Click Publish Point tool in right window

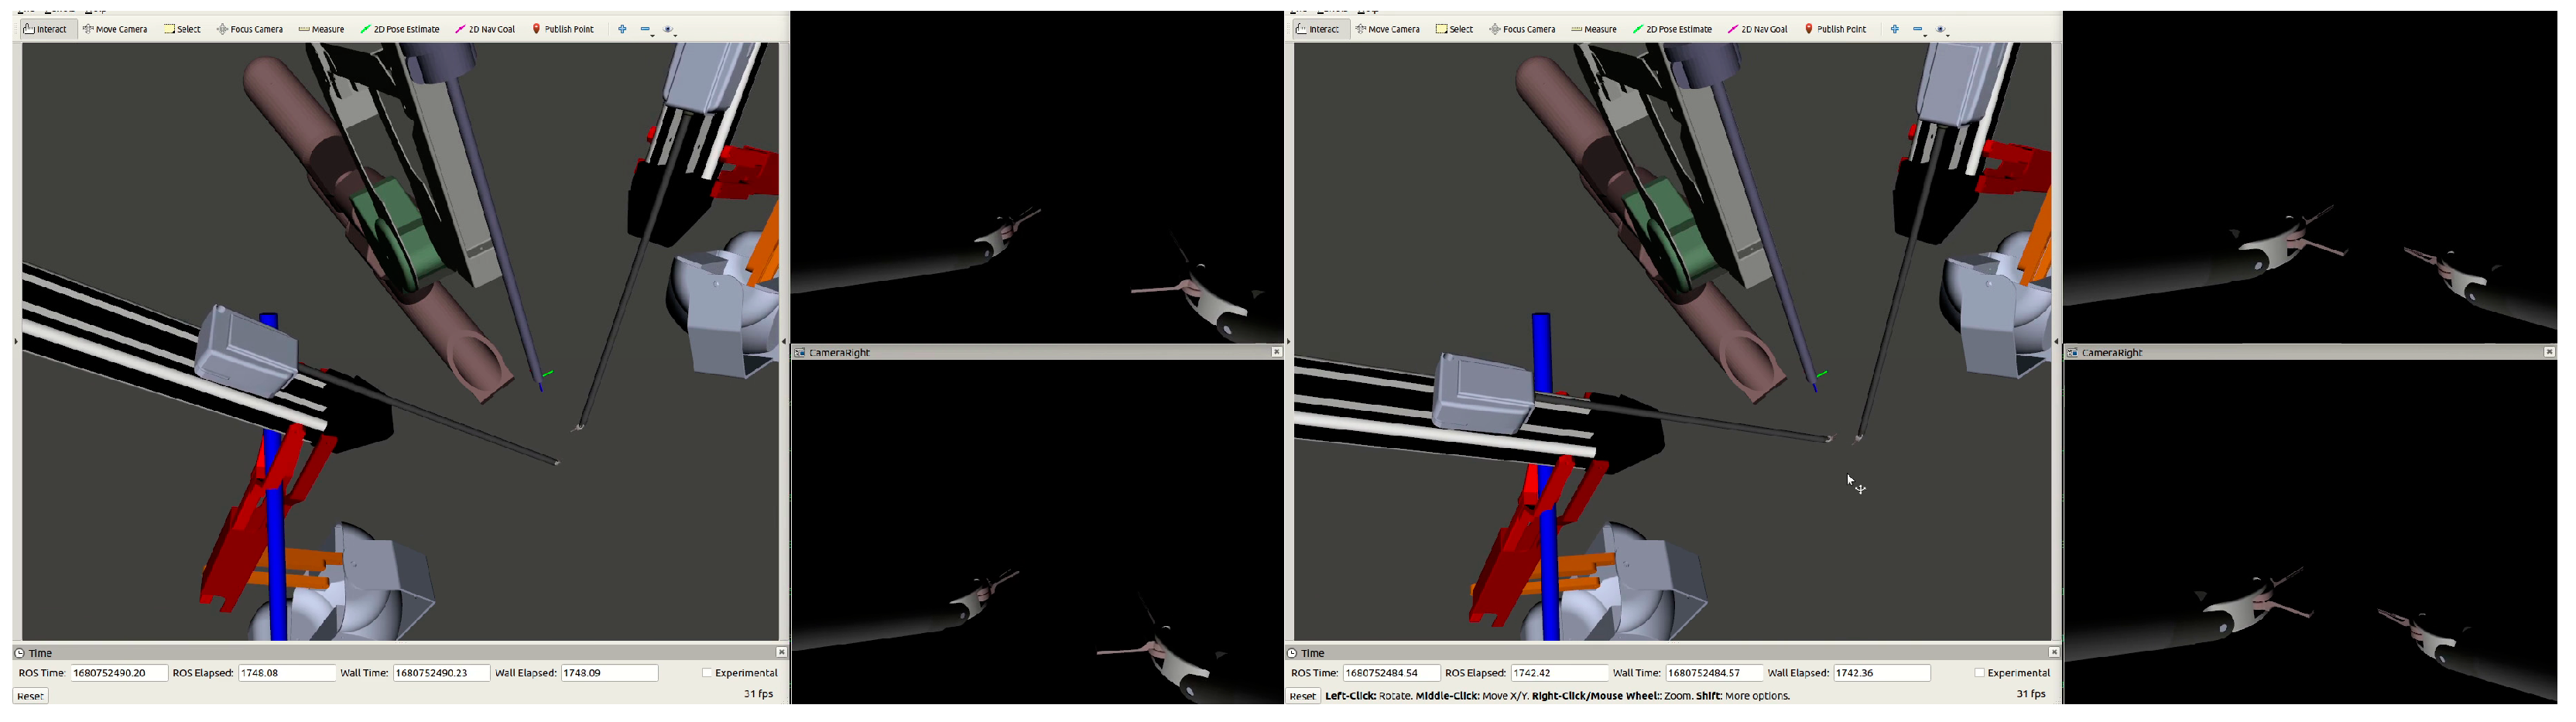click(1835, 29)
